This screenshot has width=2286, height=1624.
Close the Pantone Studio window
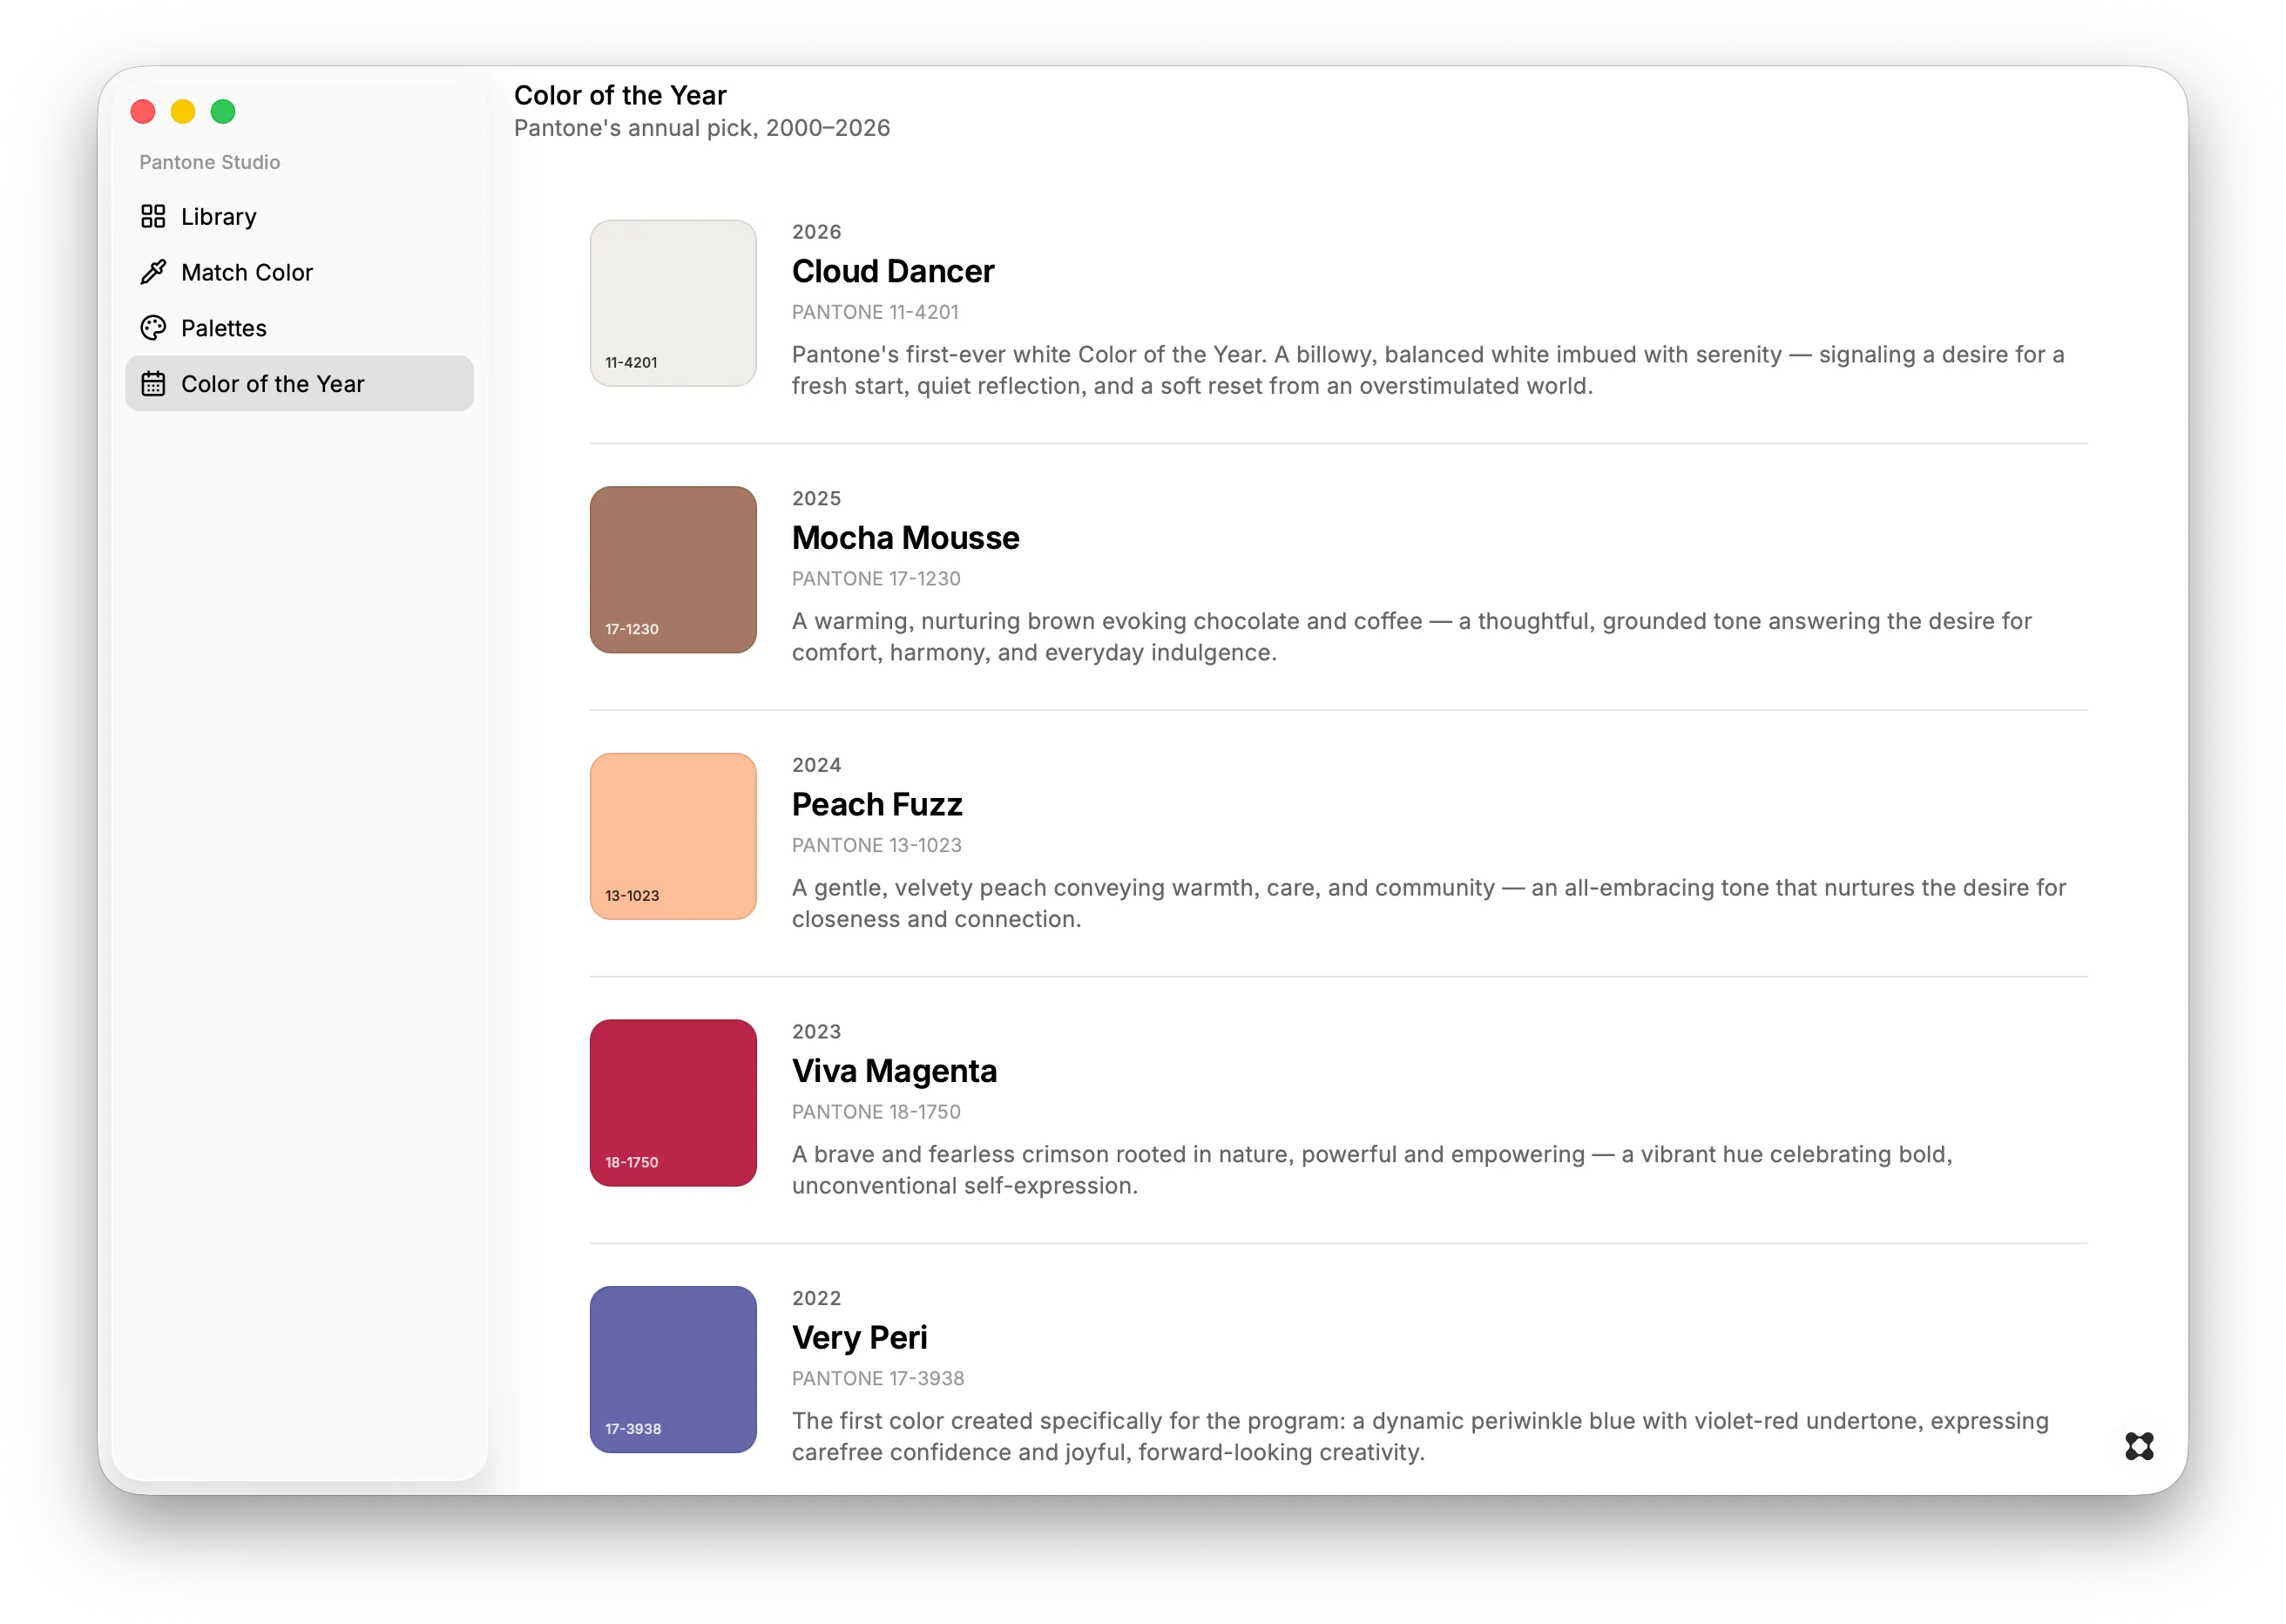click(x=143, y=111)
